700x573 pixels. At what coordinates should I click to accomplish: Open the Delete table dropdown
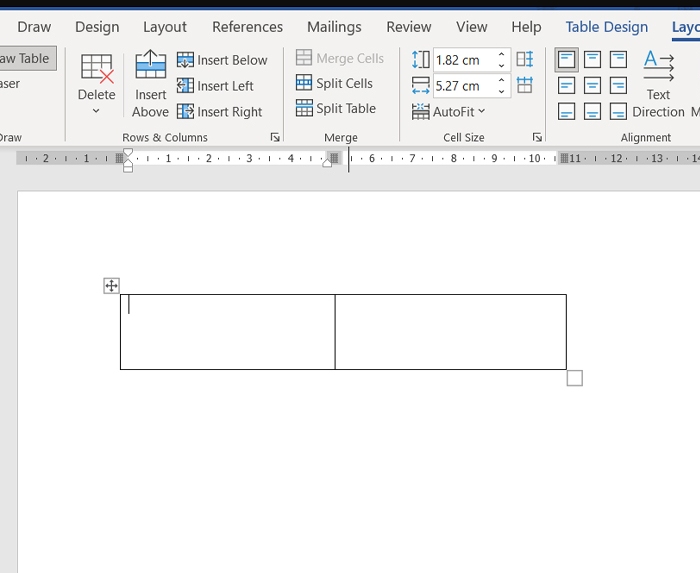pos(96,85)
